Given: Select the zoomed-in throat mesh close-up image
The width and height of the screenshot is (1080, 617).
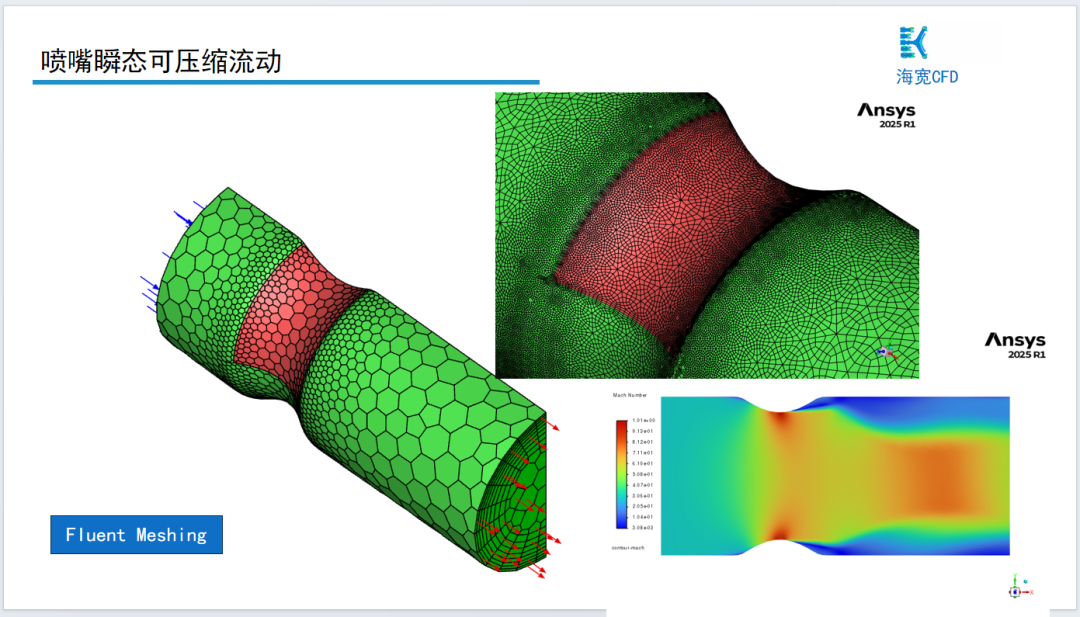Looking at the screenshot, I should click(707, 236).
